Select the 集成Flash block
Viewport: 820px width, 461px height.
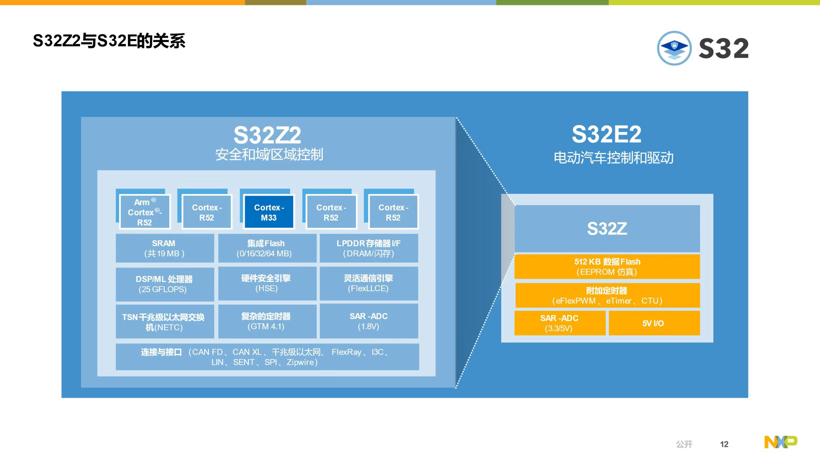tap(266, 248)
